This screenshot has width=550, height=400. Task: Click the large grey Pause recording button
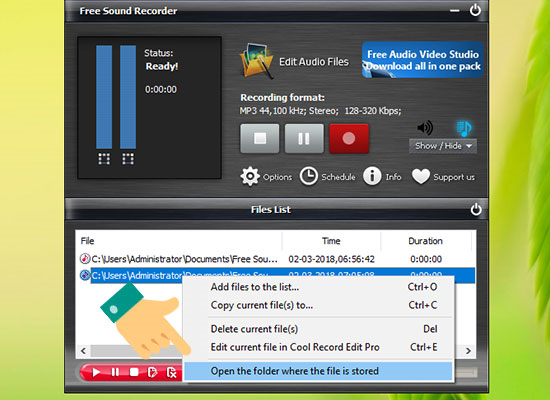(x=304, y=138)
